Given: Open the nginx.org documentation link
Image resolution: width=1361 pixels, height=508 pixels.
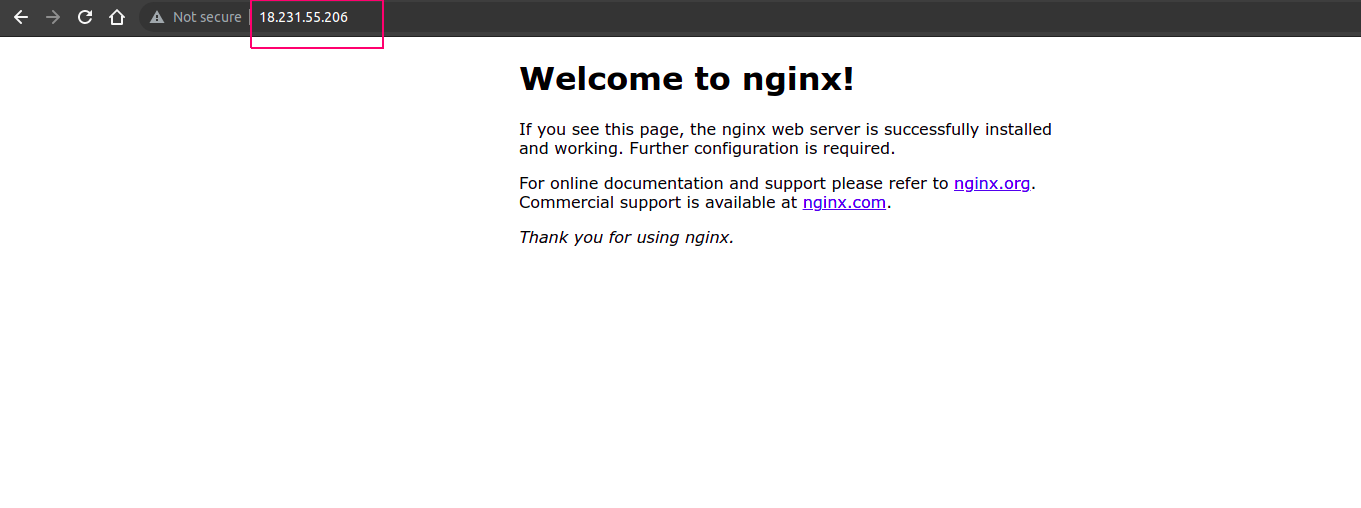Looking at the screenshot, I should [992, 183].
